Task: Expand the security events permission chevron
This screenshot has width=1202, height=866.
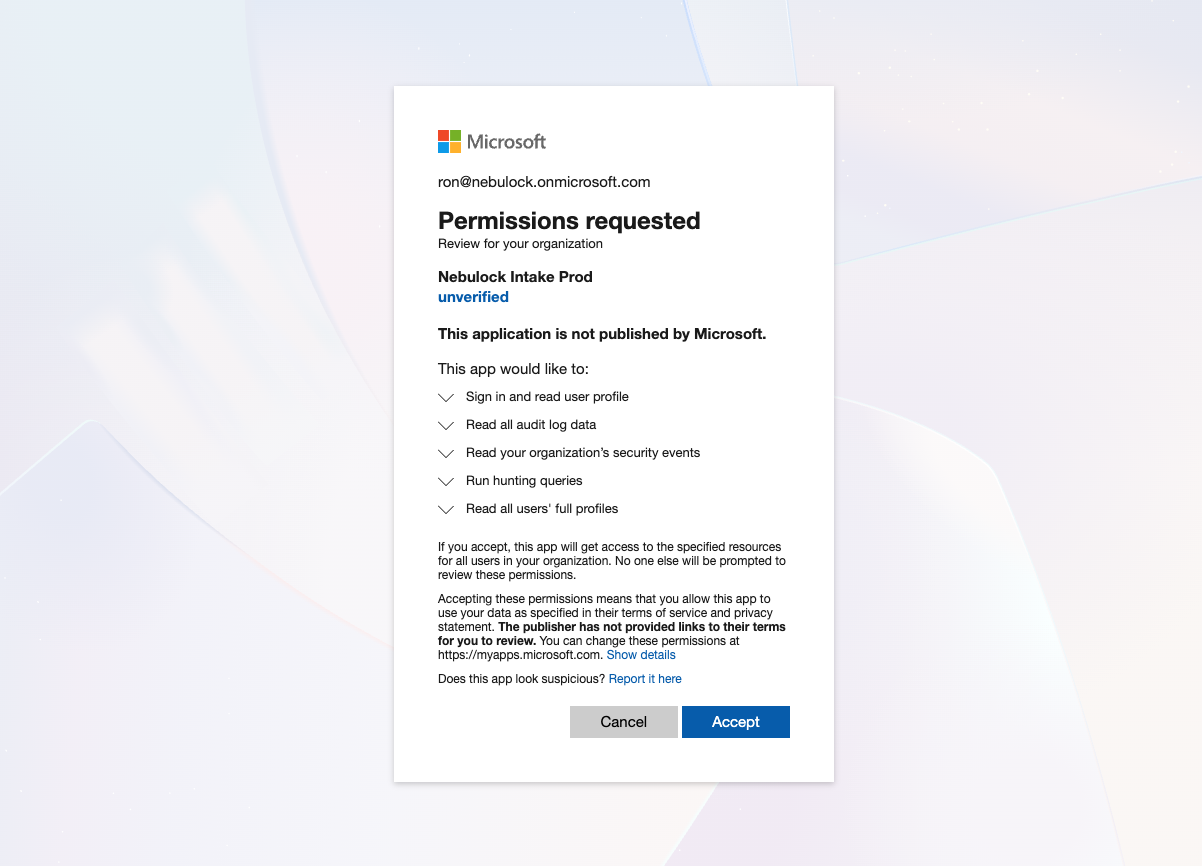Action: click(446, 453)
